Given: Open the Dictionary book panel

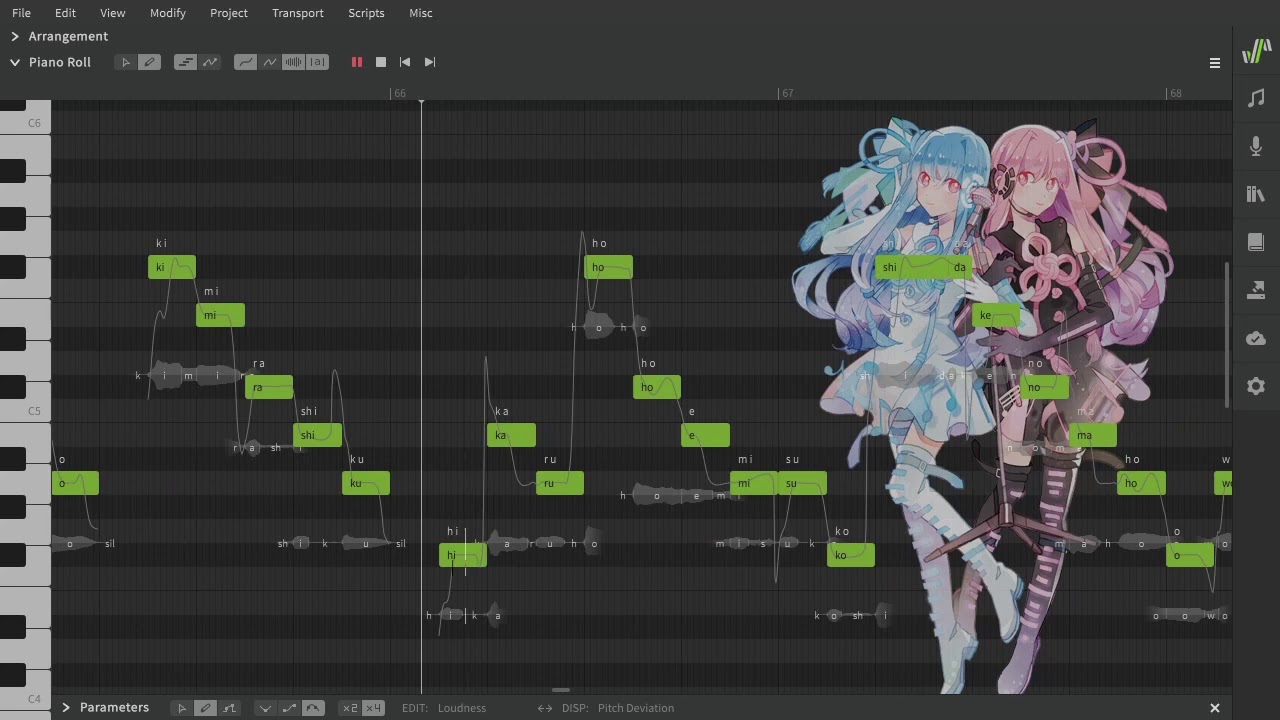Looking at the screenshot, I should coord(1256,242).
